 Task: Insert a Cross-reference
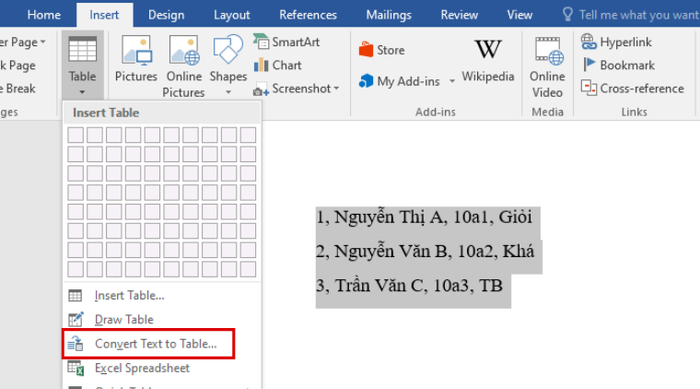[632, 88]
